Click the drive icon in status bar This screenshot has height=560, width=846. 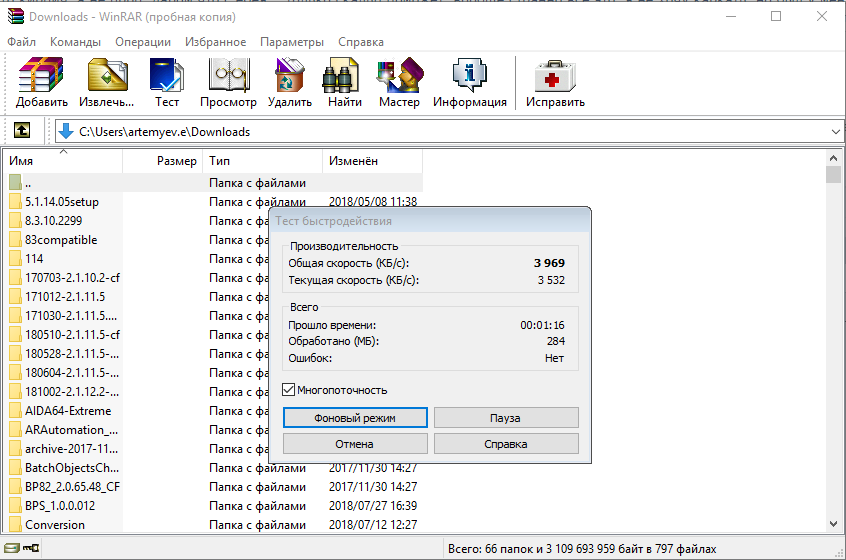11,548
